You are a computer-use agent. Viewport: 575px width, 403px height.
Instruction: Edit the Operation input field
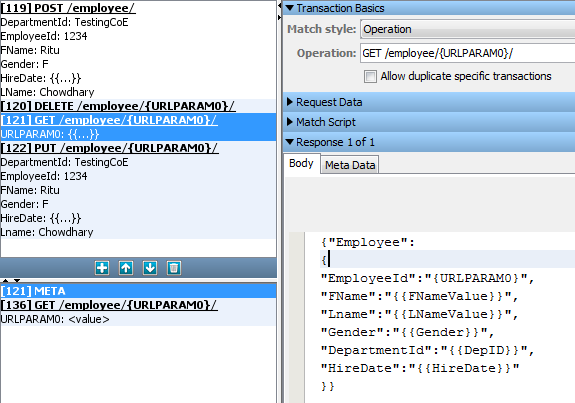[x=468, y=54]
